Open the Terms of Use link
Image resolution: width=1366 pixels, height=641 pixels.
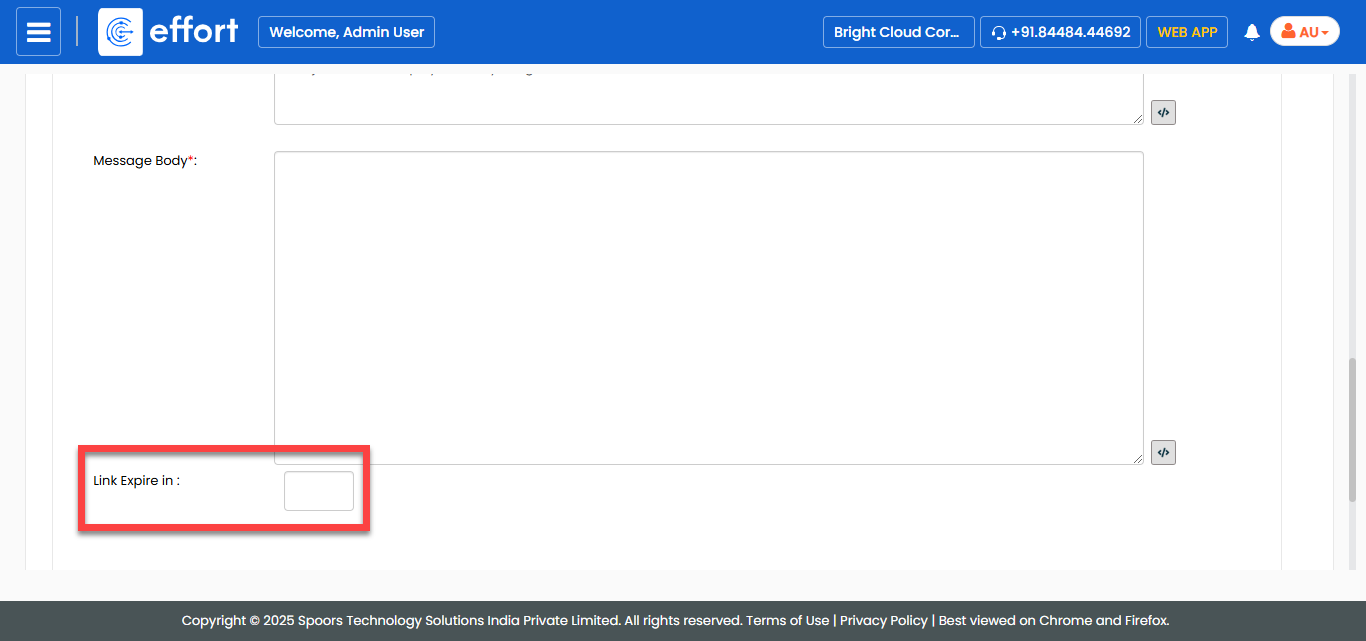pyautogui.click(x=787, y=621)
